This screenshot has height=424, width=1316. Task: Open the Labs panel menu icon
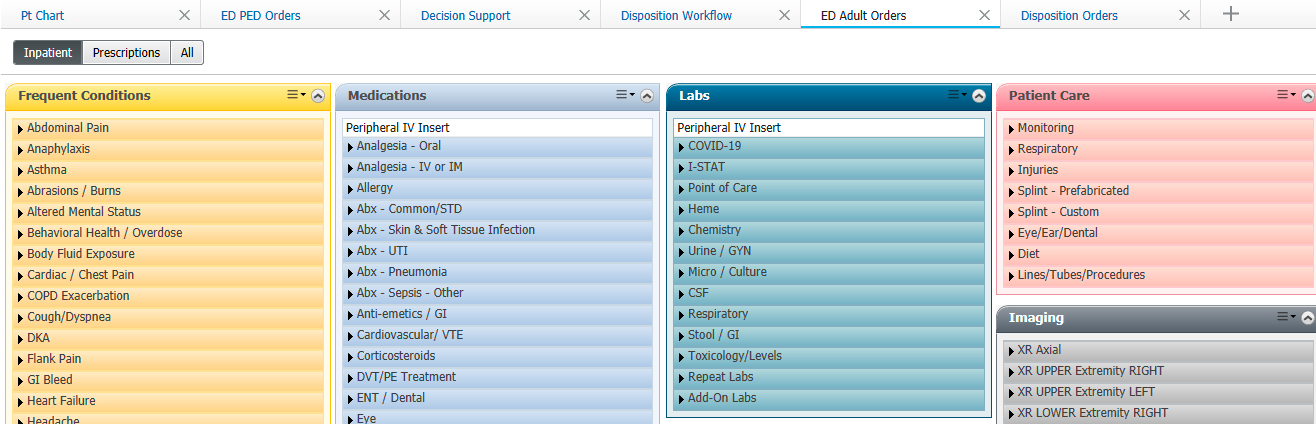pos(957,95)
